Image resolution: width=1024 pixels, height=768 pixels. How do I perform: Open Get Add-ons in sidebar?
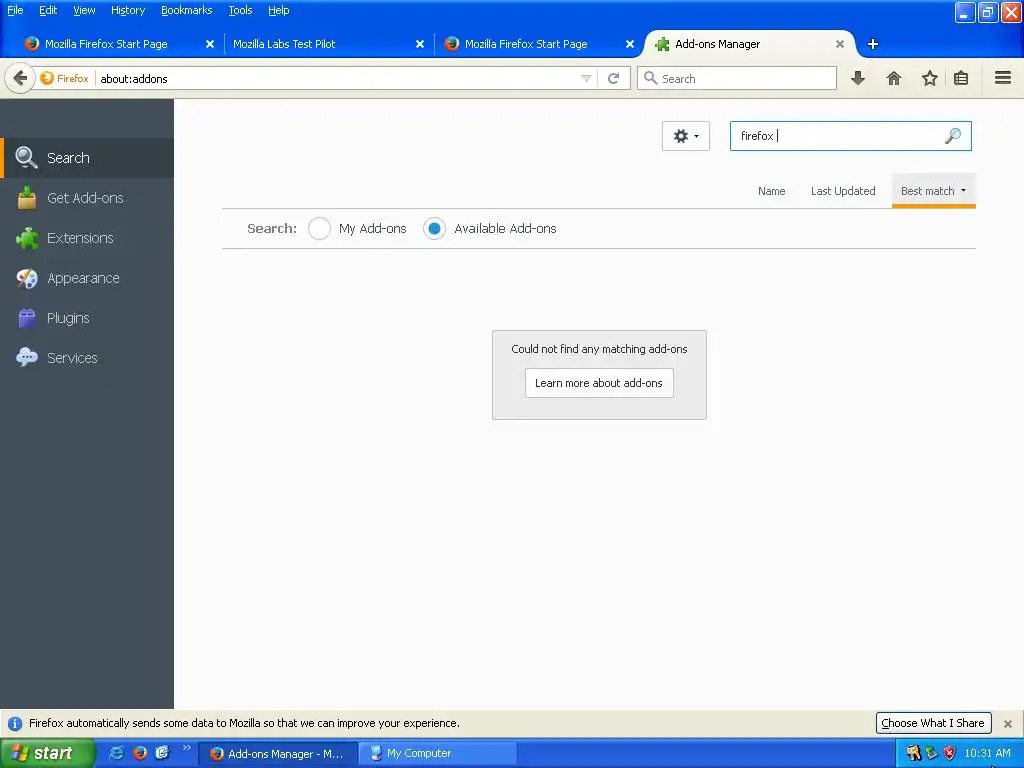tap(88, 198)
